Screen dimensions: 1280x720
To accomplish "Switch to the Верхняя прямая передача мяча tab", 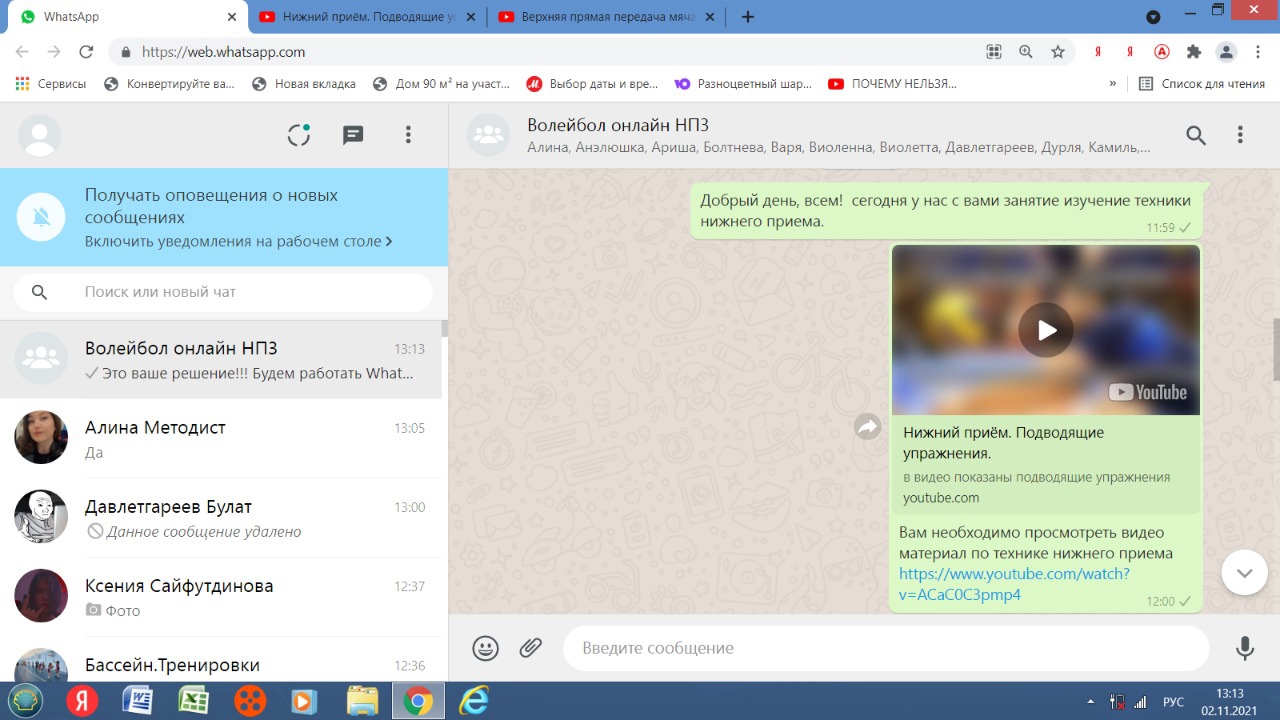I will [x=604, y=17].
